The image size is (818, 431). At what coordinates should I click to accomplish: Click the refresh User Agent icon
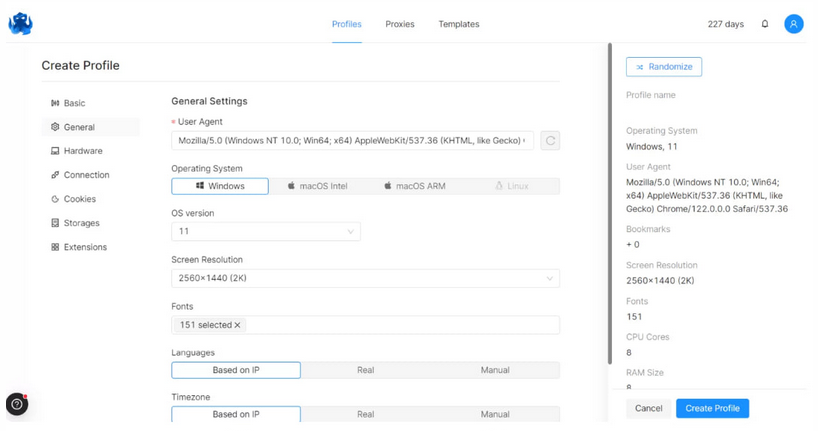(x=550, y=141)
